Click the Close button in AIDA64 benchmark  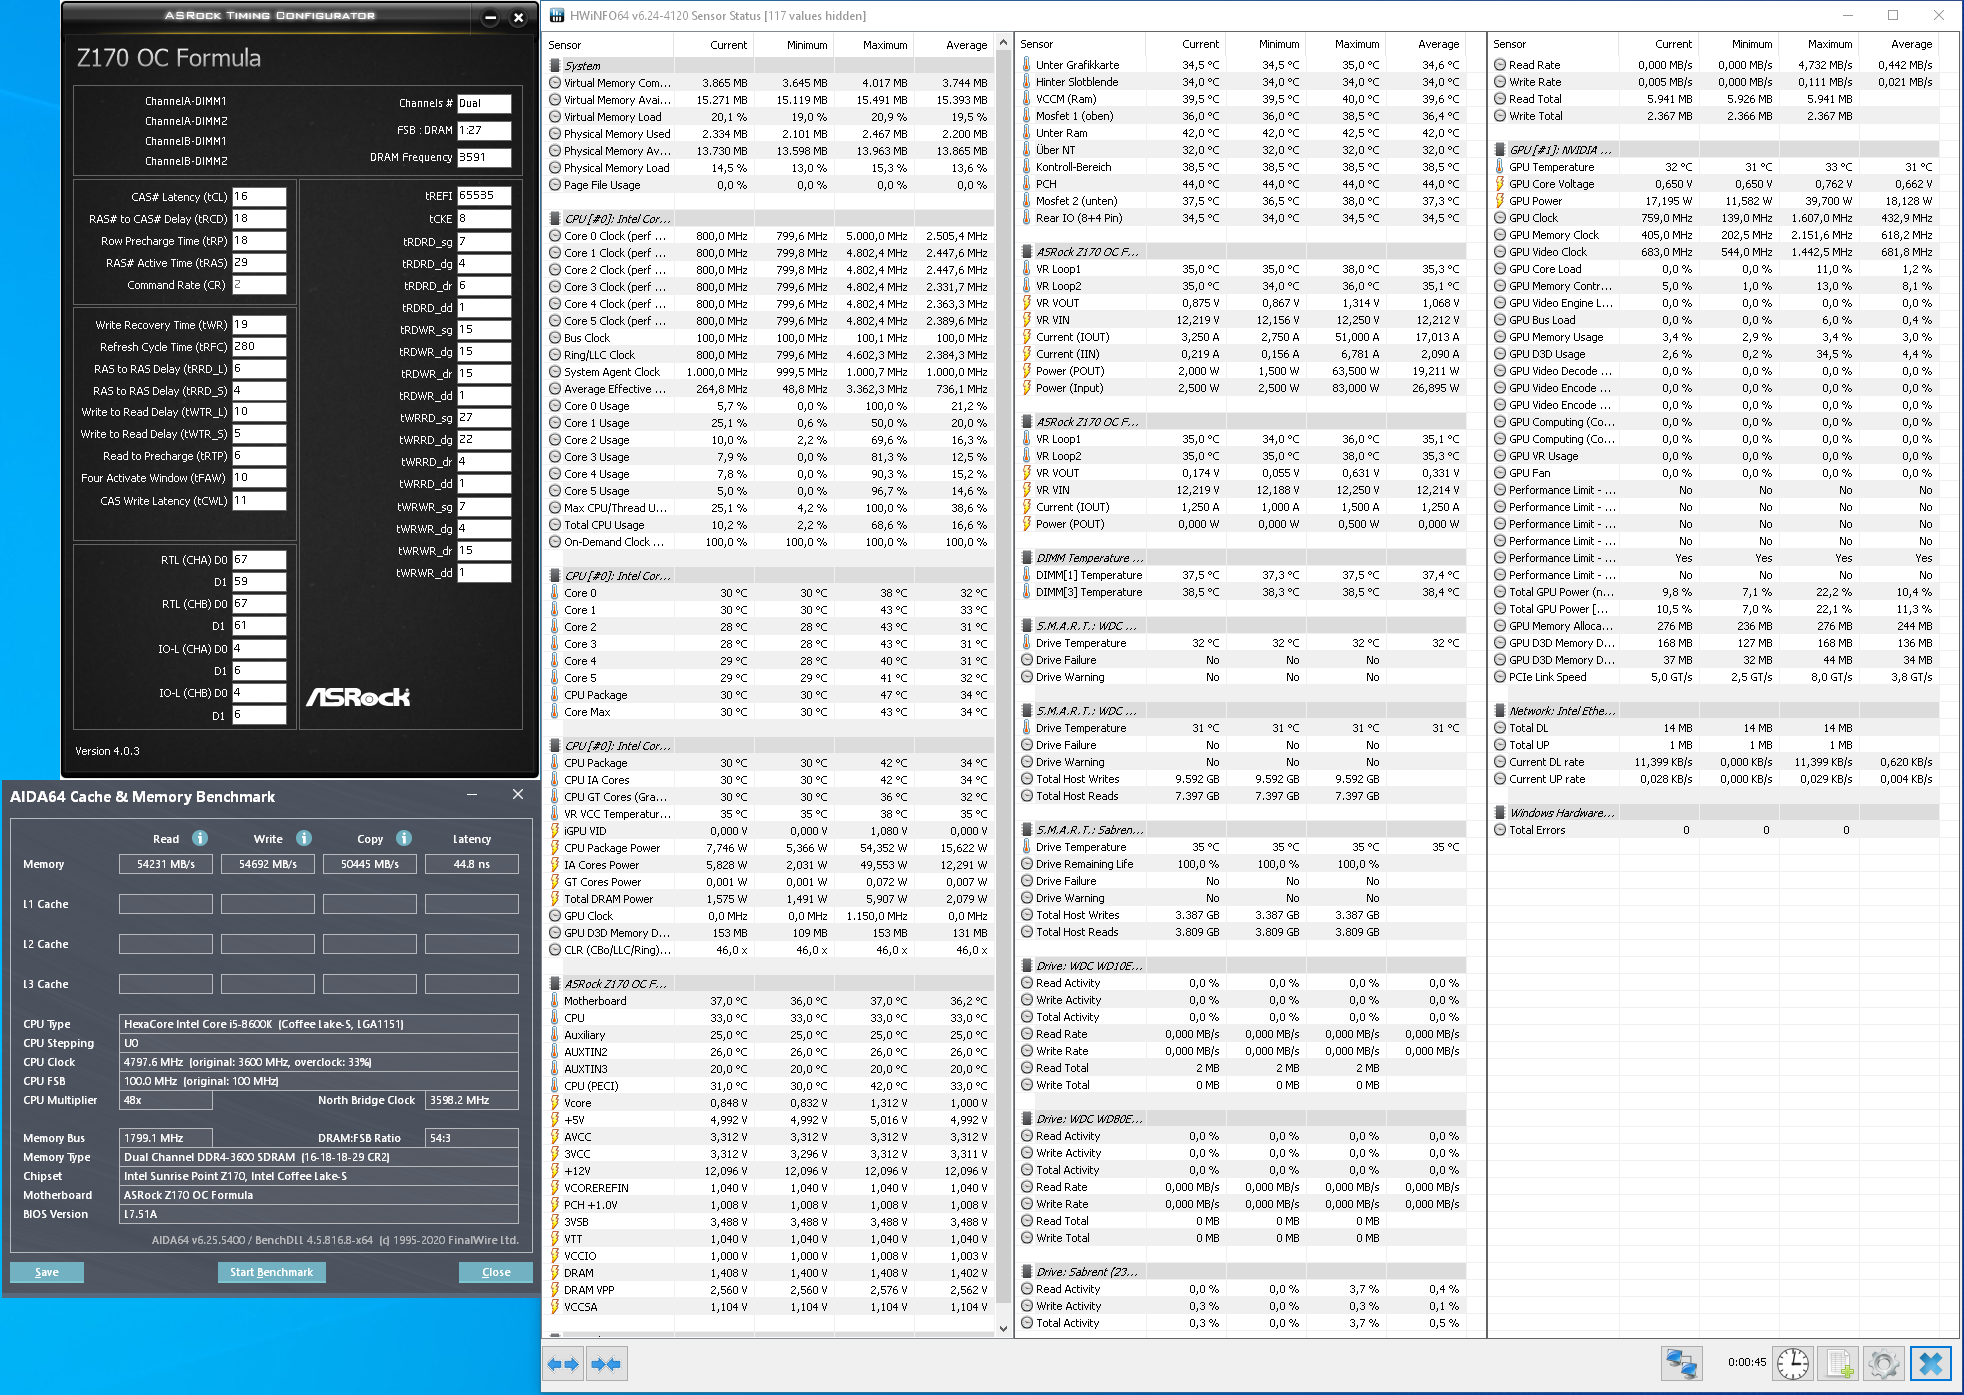496,1272
